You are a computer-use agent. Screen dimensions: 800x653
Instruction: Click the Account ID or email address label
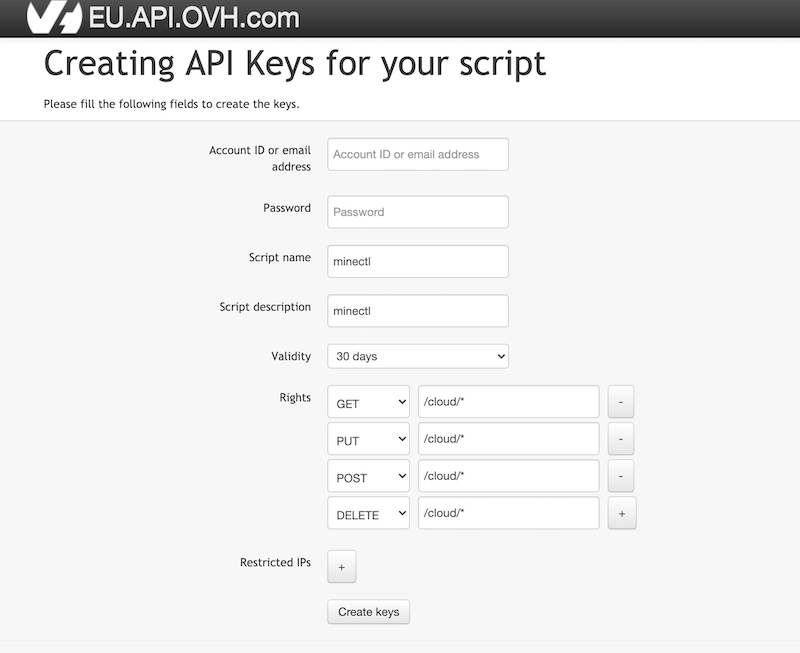260,158
